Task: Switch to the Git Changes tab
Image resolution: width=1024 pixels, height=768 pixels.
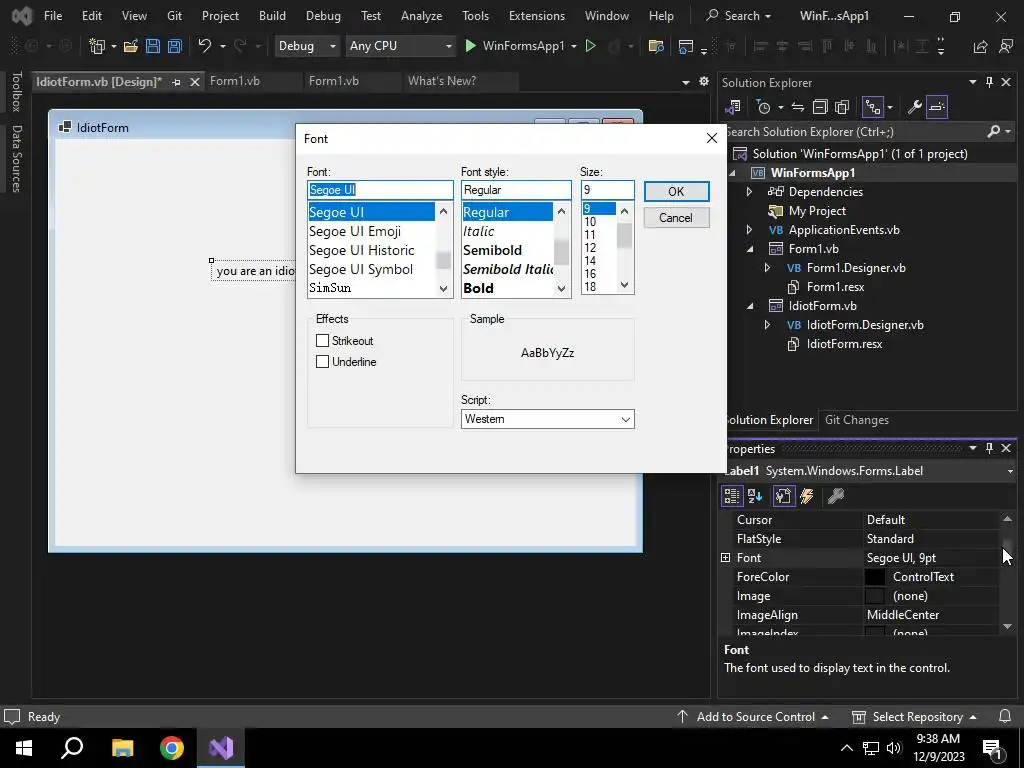Action: point(857,420)
